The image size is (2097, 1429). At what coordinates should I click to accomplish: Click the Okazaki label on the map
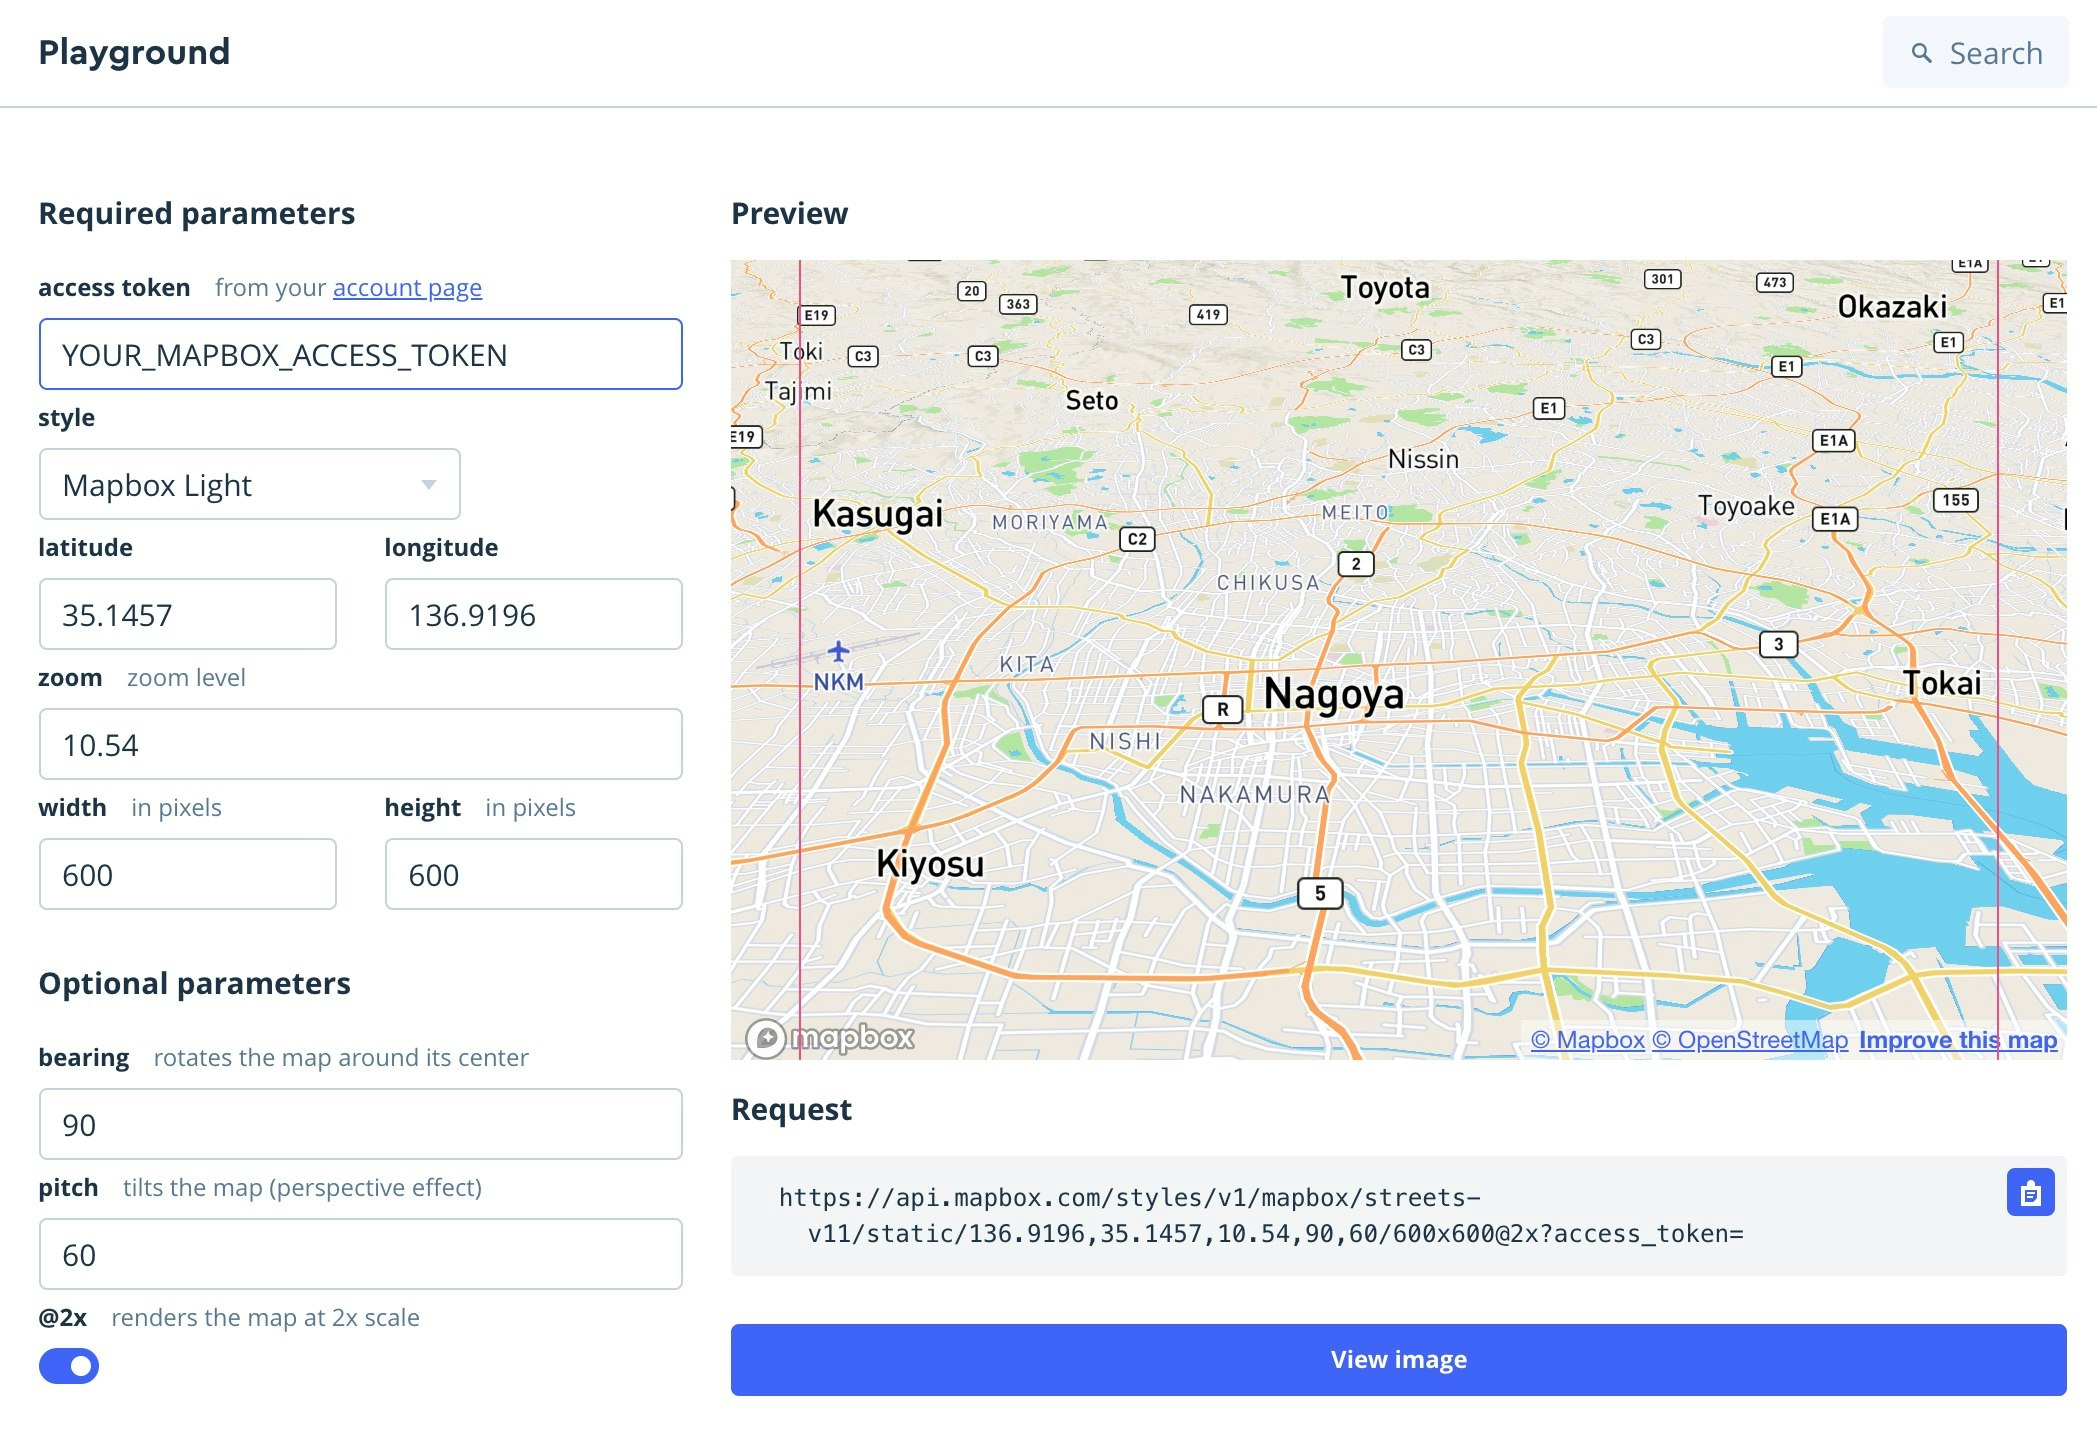coord(1892,306)
